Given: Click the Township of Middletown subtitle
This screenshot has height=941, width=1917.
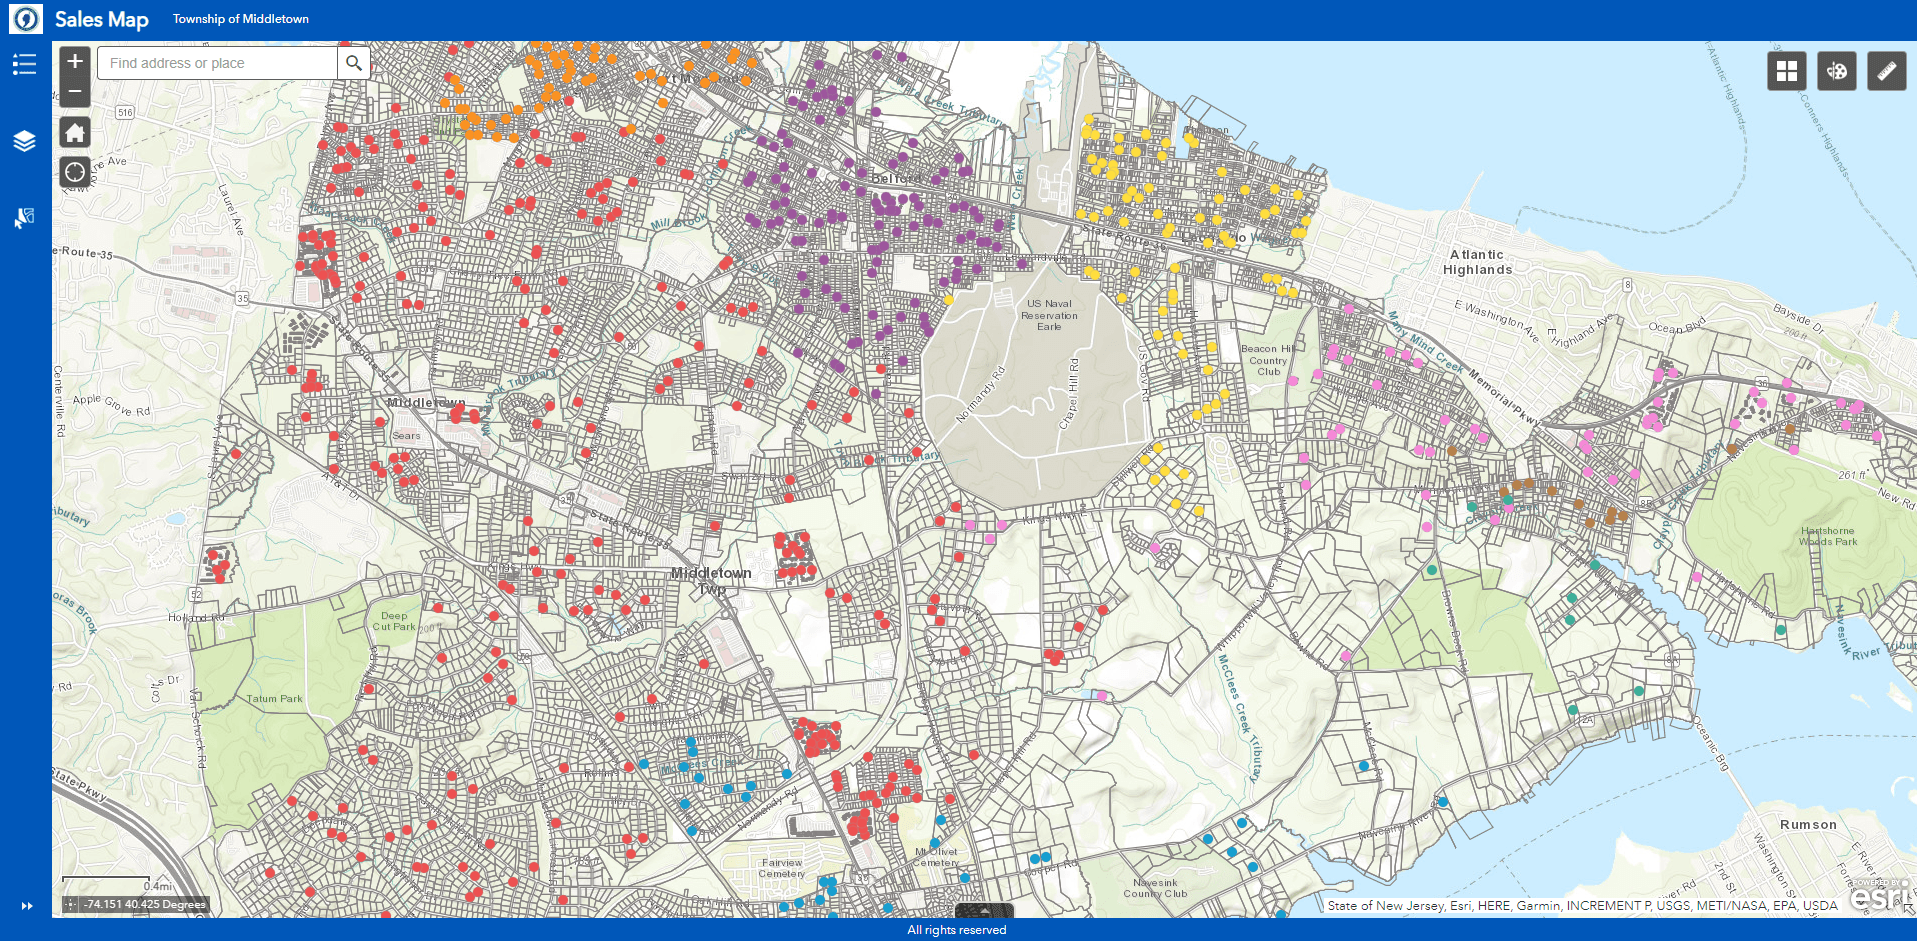Looking at the screenshot, I should [240, 18].
